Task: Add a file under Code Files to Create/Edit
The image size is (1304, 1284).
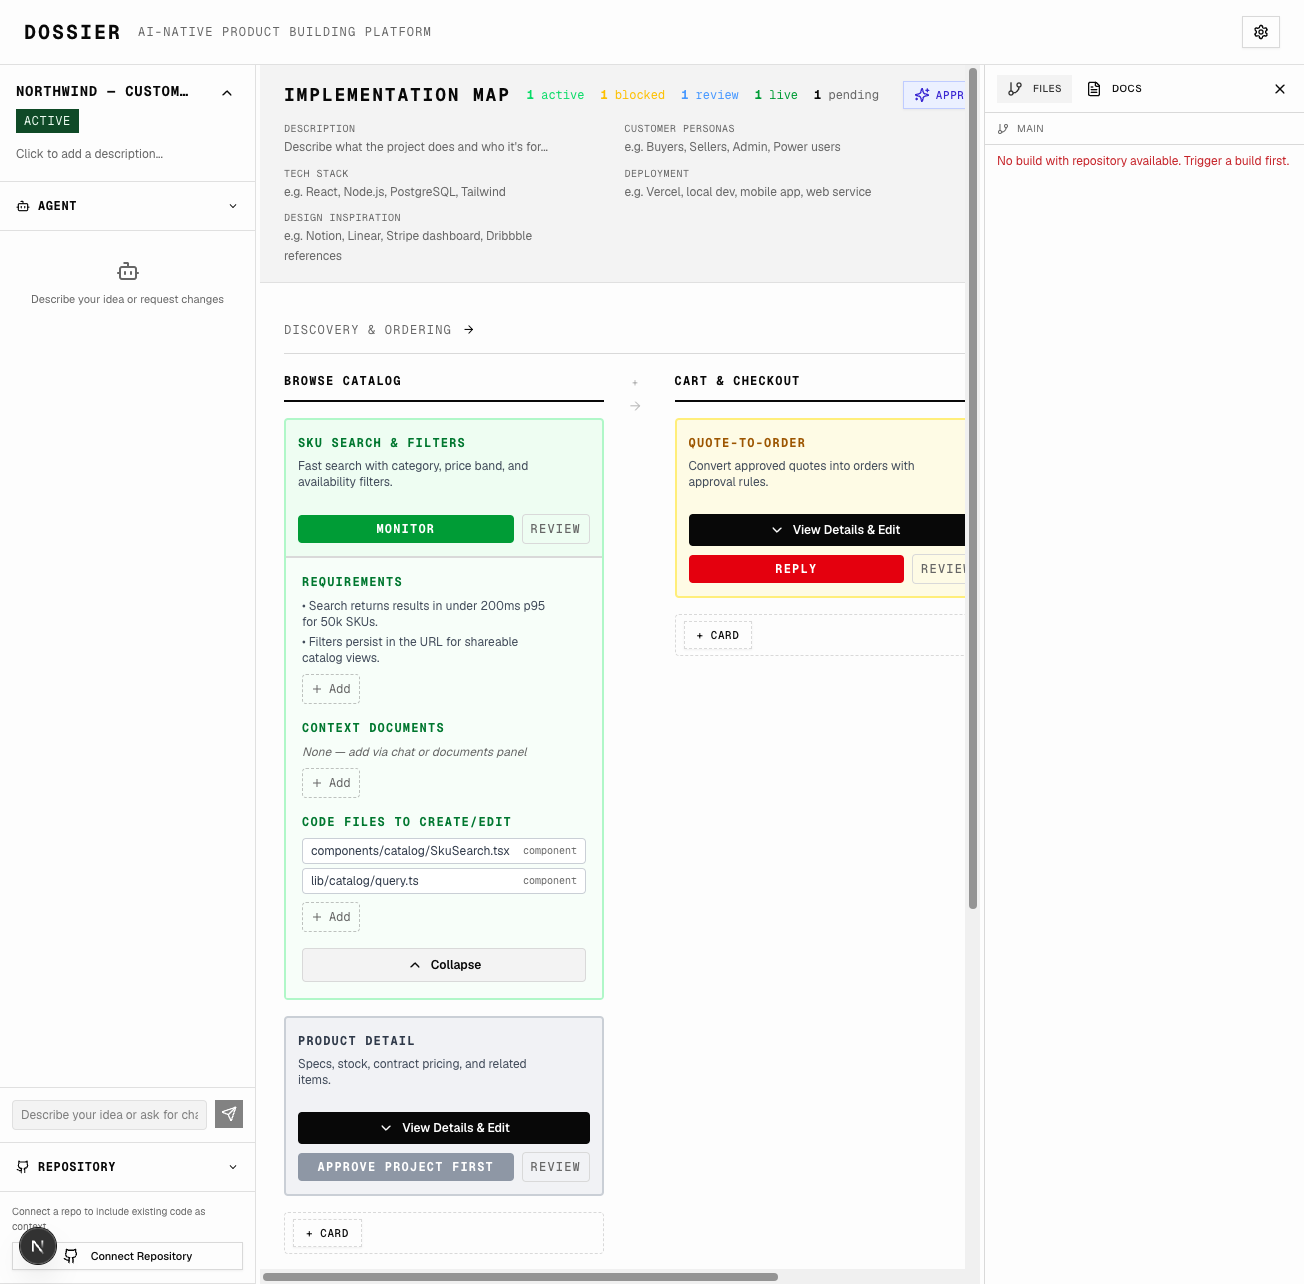Action: click(331, 917)
